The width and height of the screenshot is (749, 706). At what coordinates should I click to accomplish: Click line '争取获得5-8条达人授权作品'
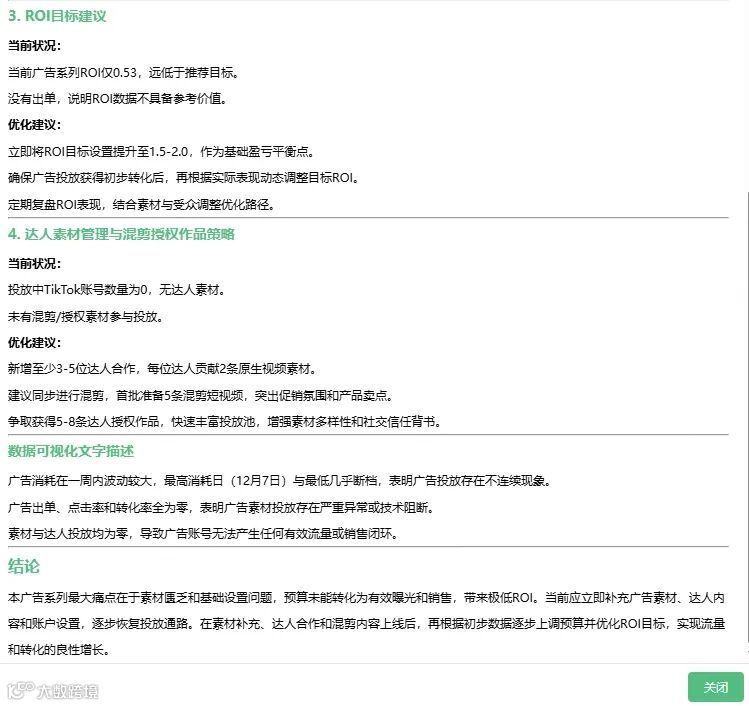(83, 422)
